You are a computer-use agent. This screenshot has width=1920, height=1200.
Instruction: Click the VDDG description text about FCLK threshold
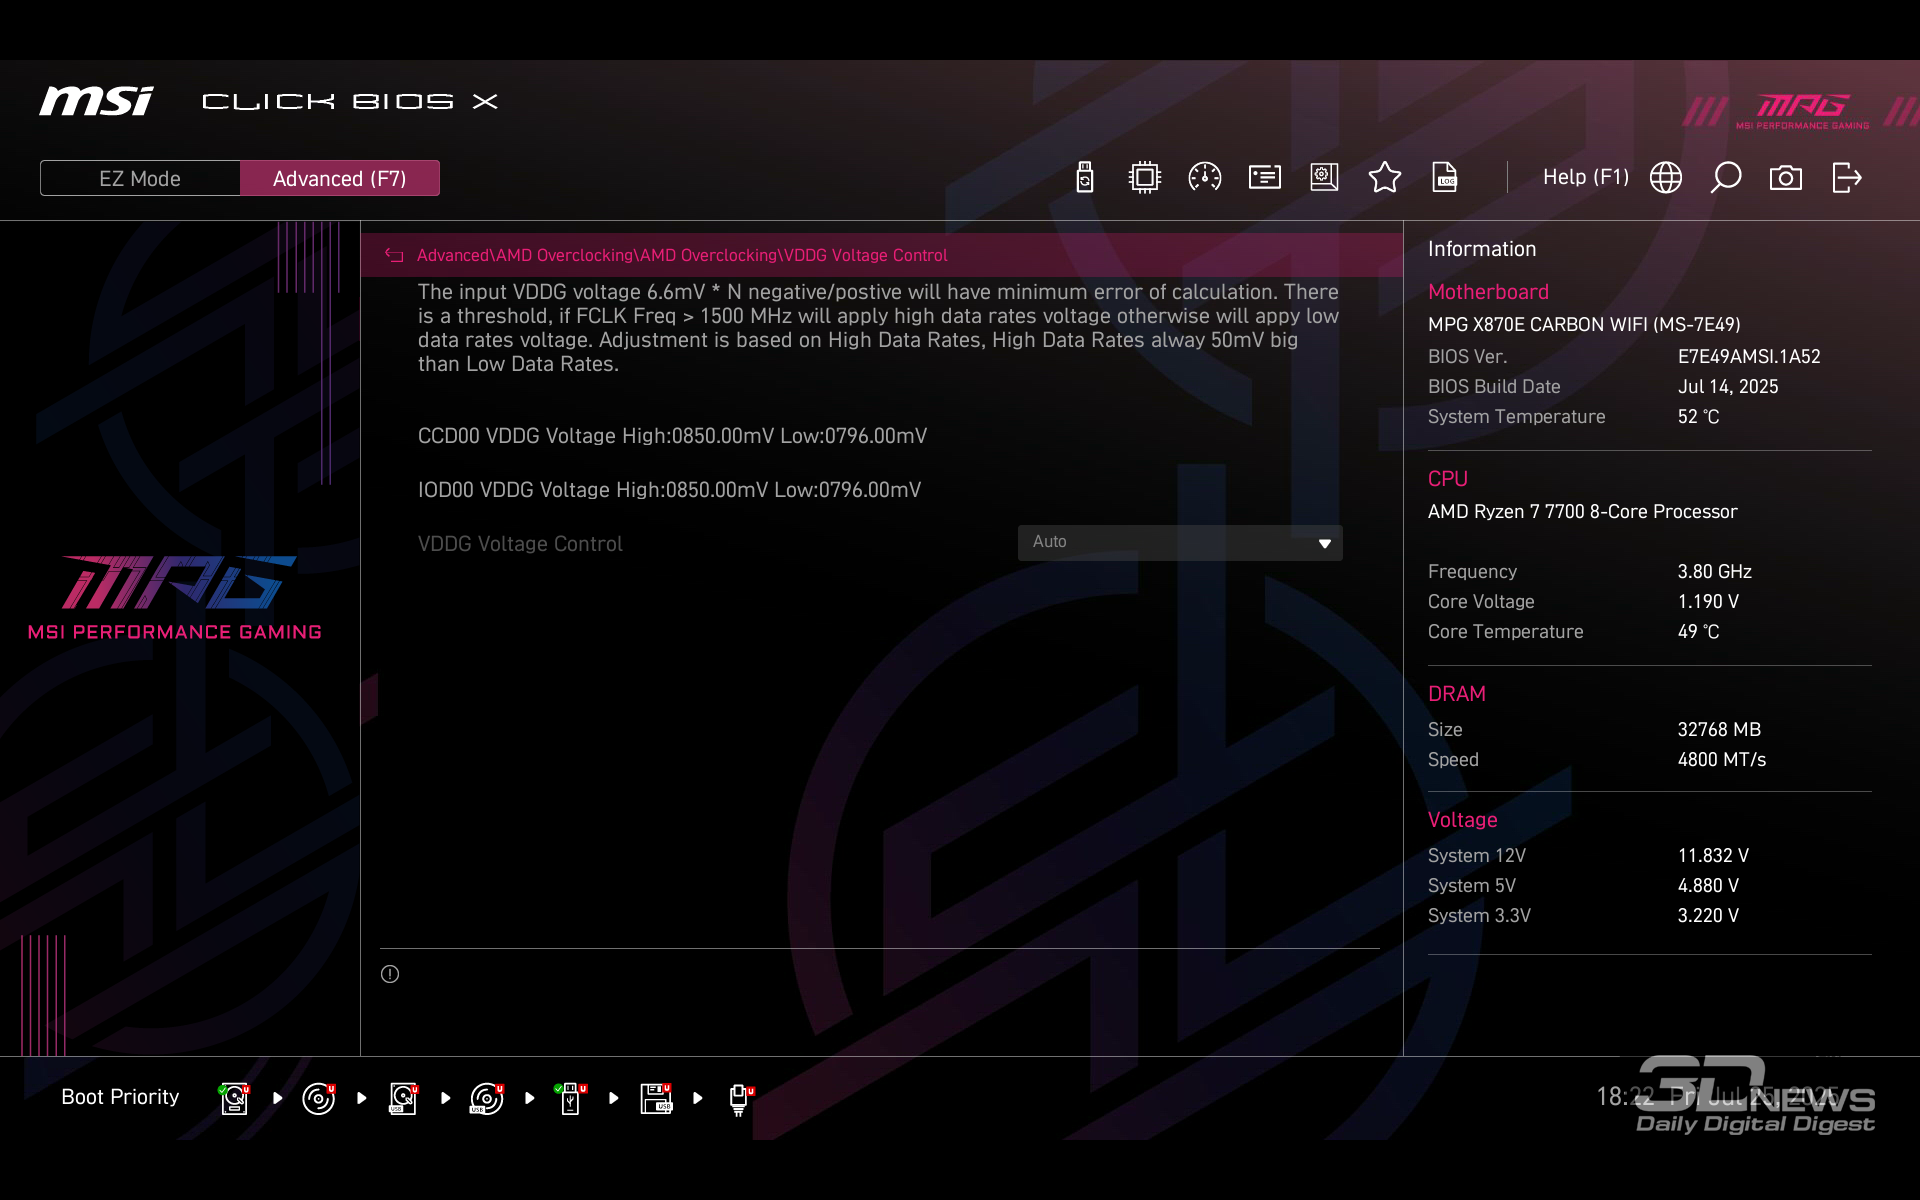[x=878, y=328]
